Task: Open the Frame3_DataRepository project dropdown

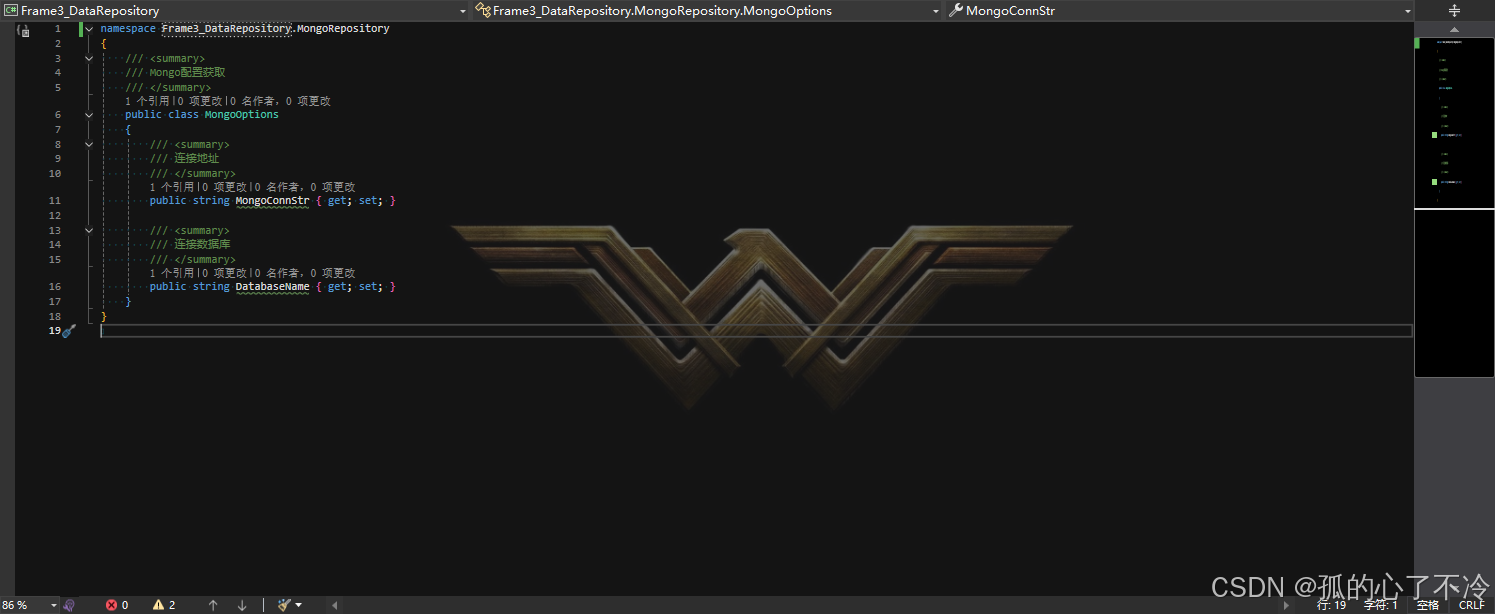Action: tap(236, 11)
